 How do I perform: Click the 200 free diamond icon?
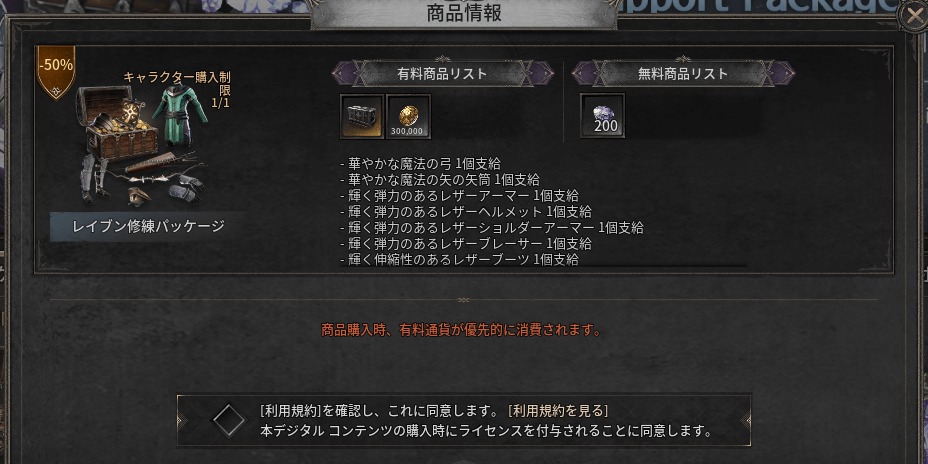(602, 116)
